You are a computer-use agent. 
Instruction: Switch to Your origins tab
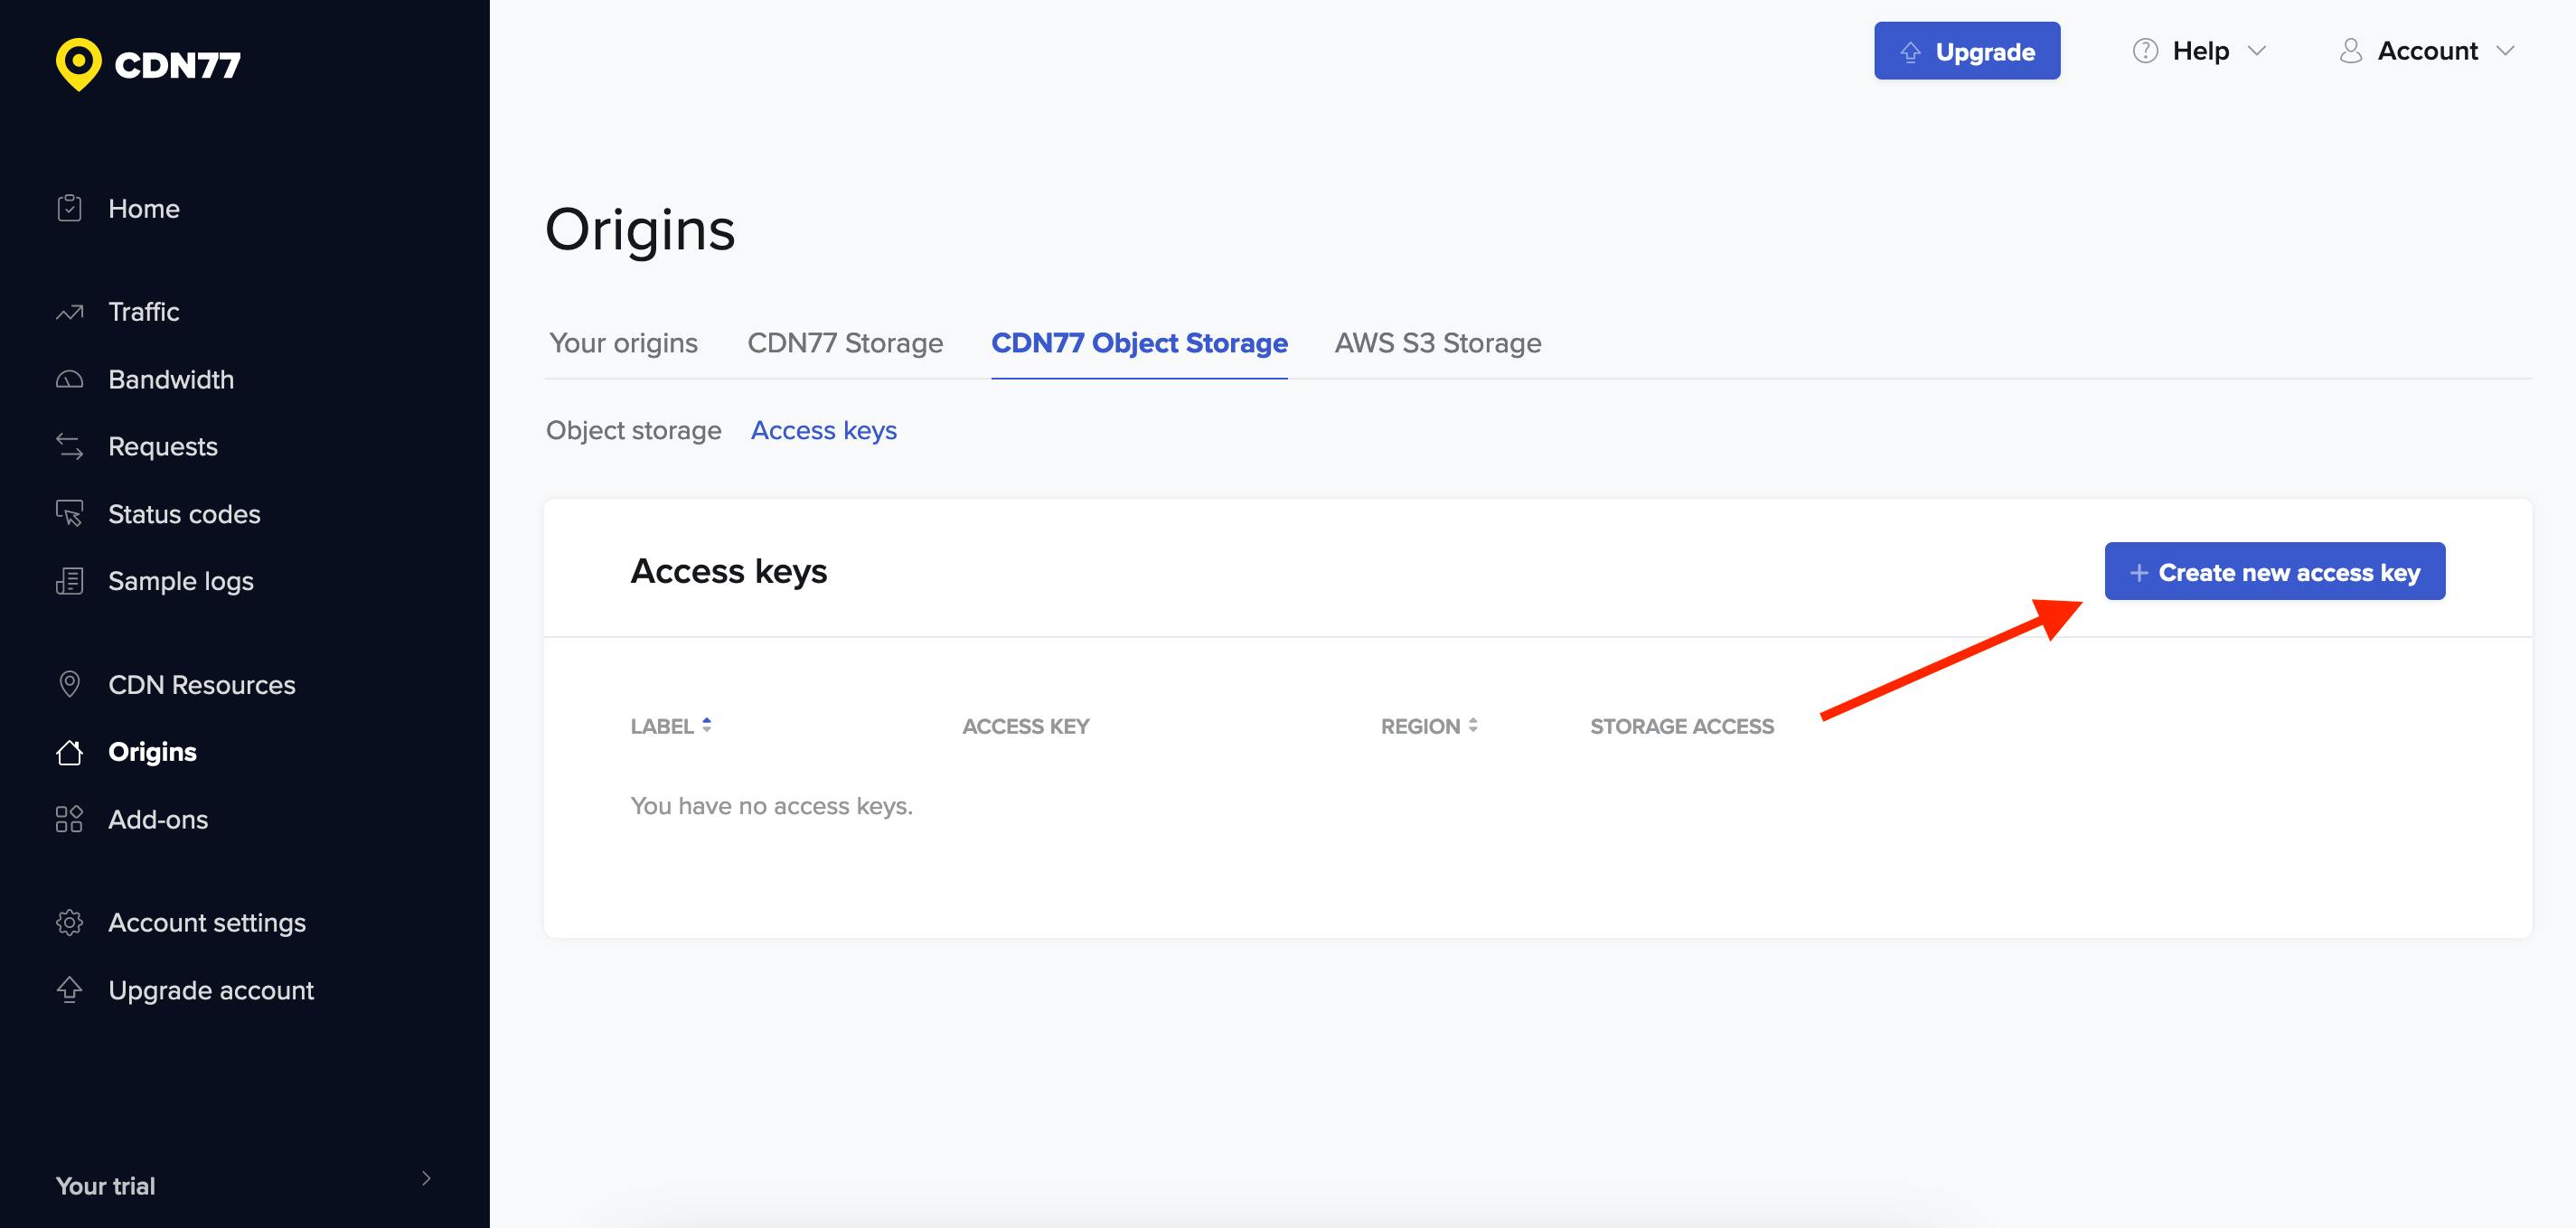(623, 343)
